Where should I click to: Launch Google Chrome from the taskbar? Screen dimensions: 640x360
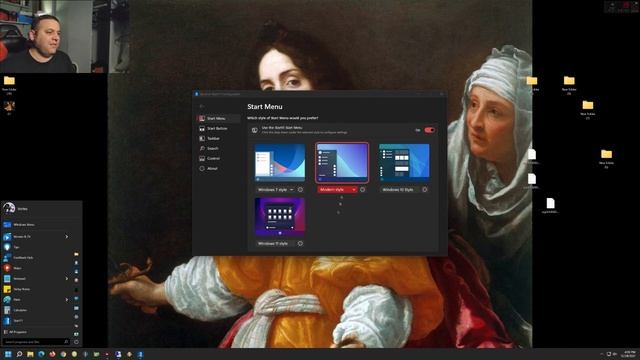coord(63,354)
